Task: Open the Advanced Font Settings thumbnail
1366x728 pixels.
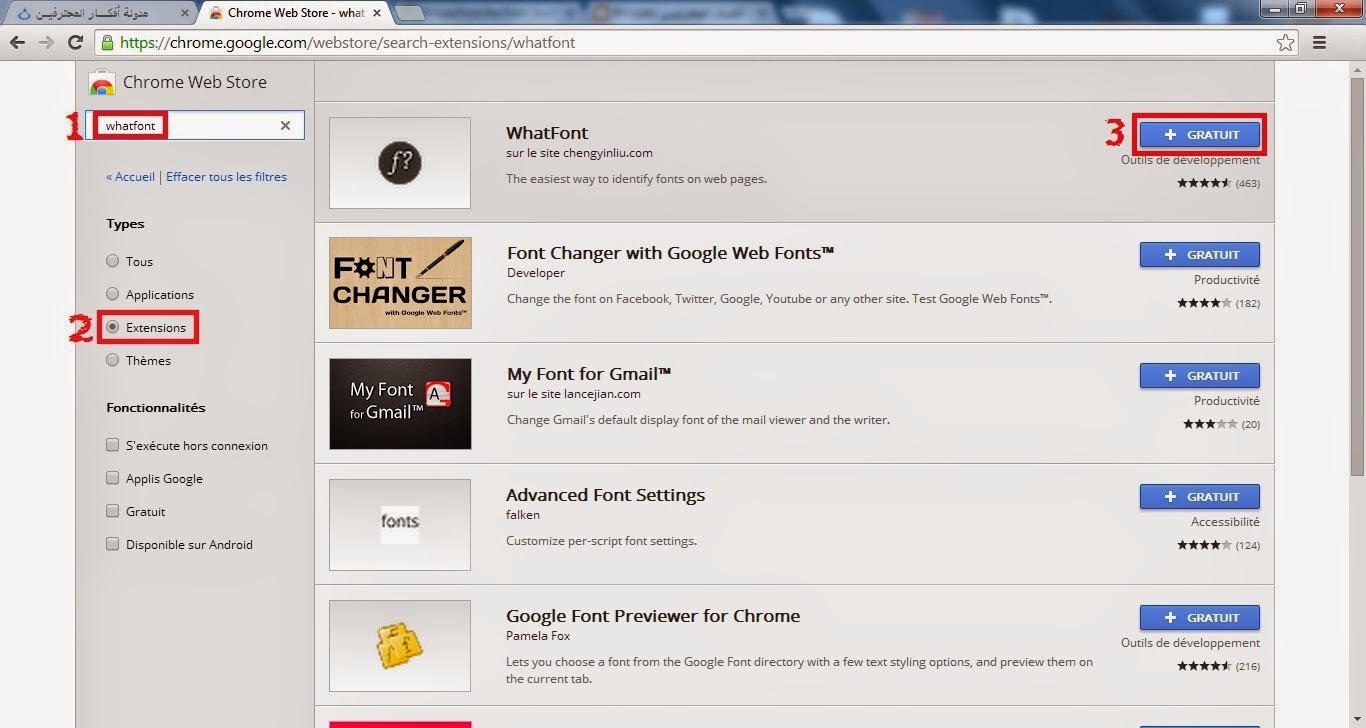Action: click(400, 525)
